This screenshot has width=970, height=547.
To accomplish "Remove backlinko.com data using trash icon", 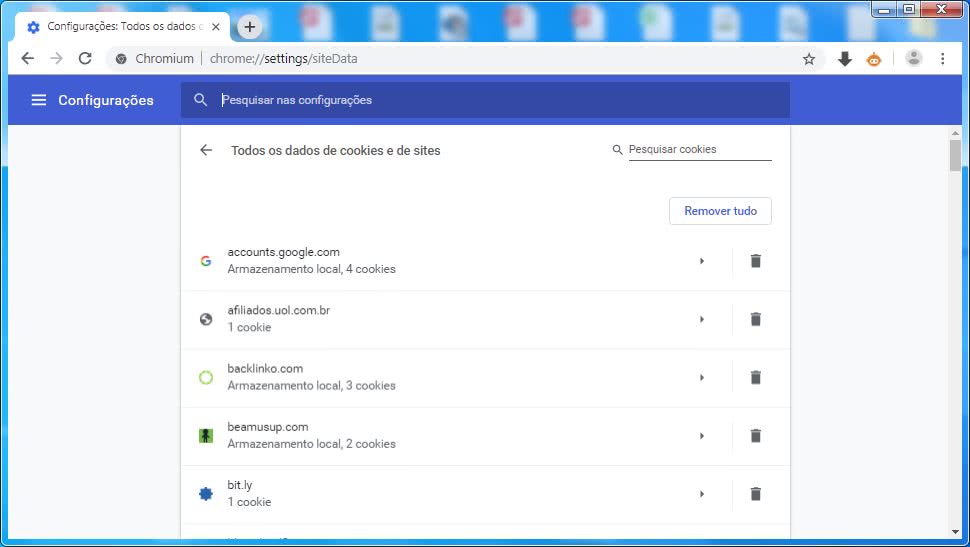I will [755, 377].
